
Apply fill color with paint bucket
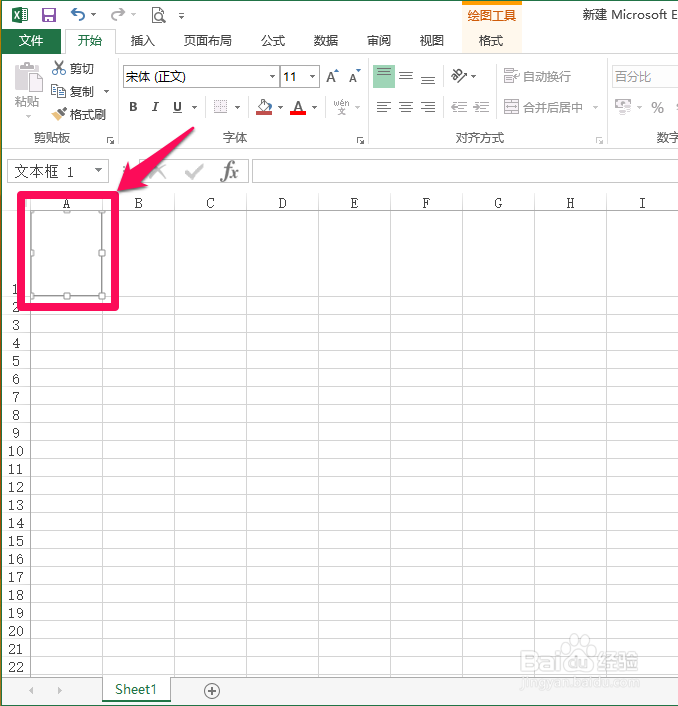coord(264,107)
